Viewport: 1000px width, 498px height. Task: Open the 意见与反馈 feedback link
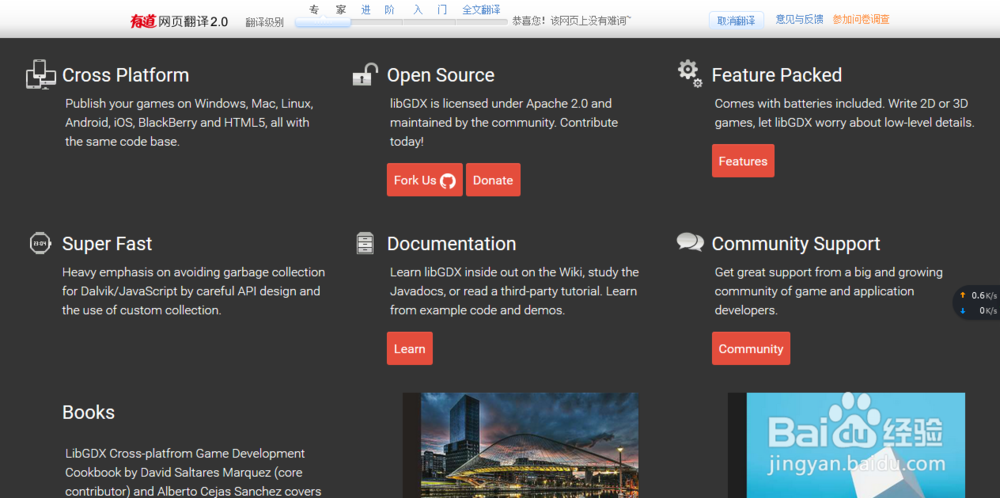(x=799, y=19)
